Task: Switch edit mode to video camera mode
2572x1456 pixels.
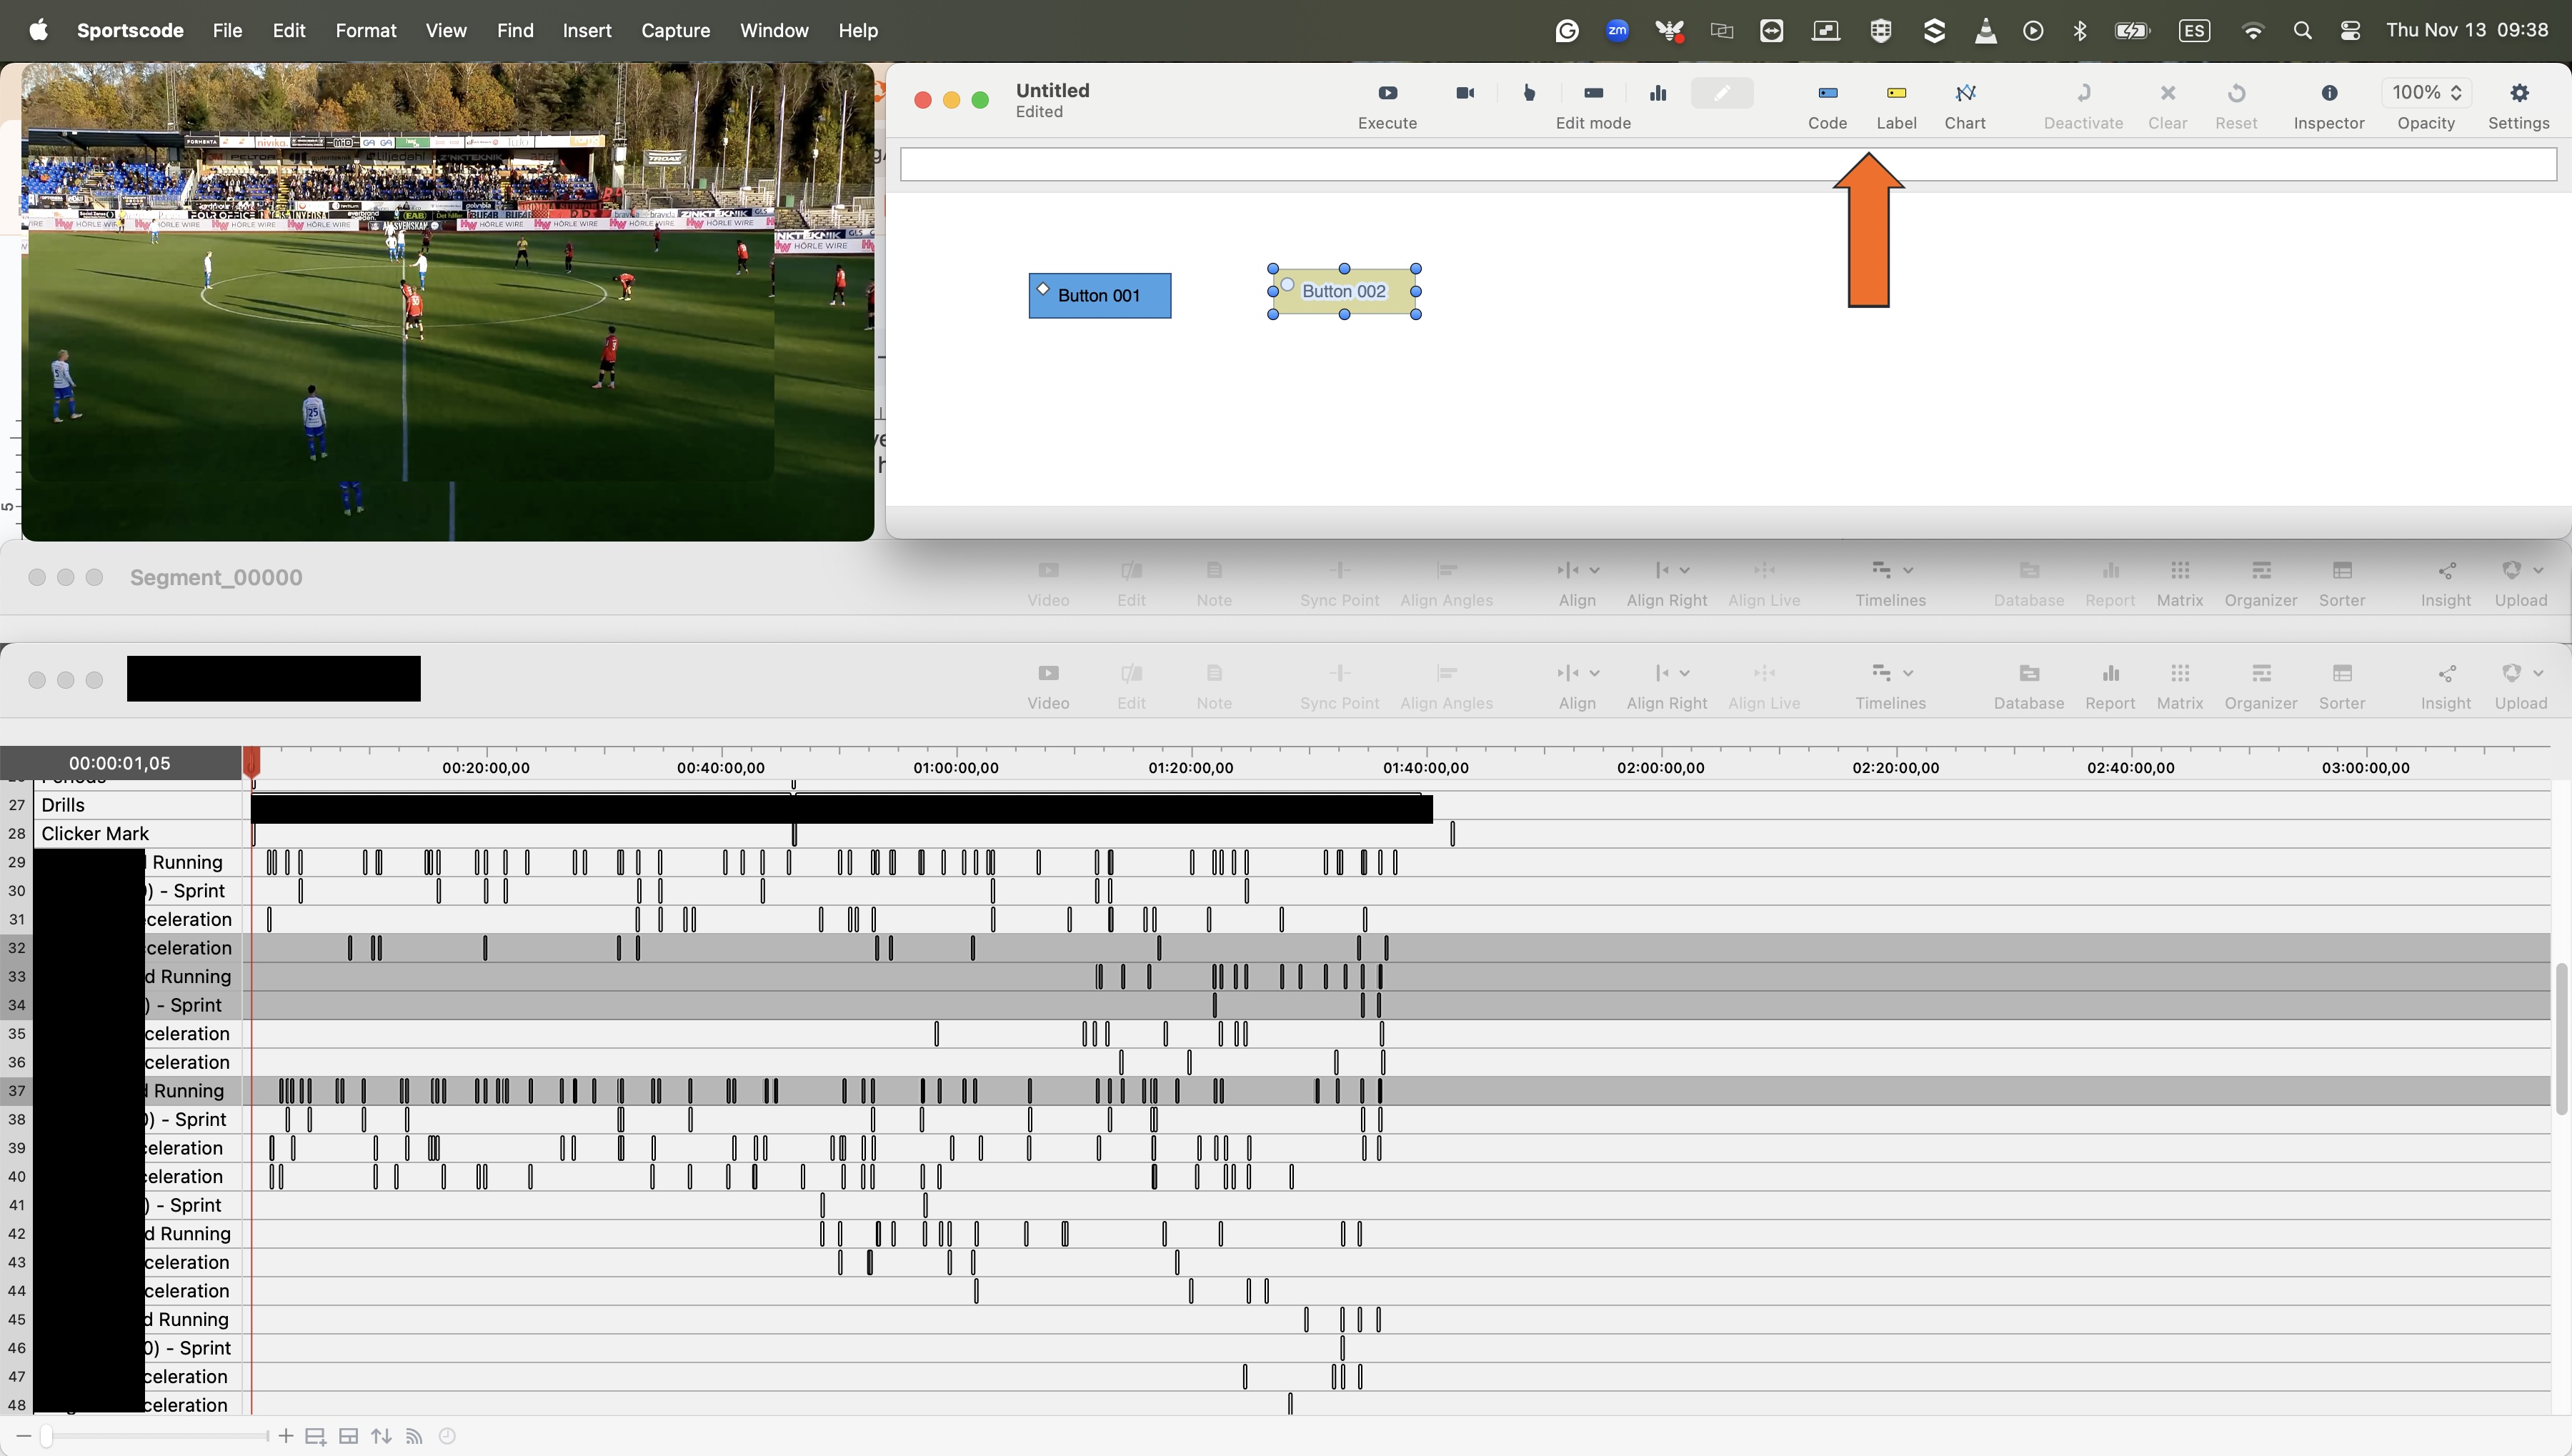Action: click(1465, 93)
